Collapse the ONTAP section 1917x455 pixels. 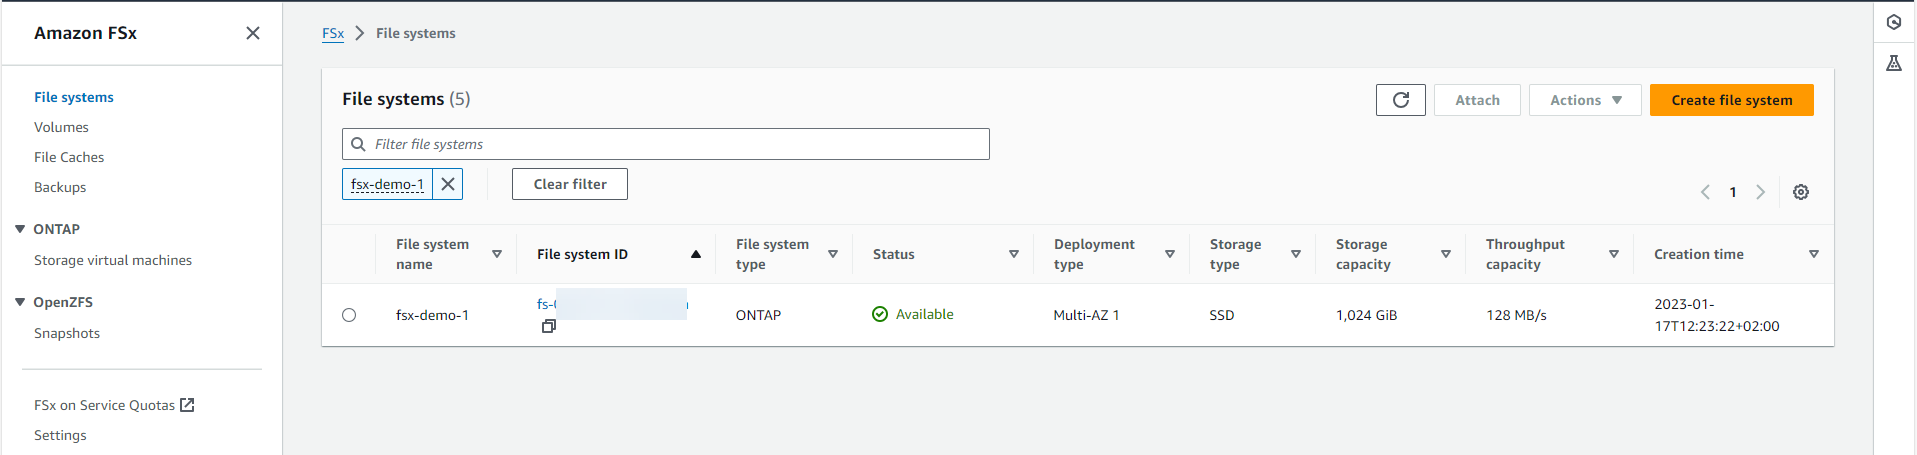pos(20,229)
